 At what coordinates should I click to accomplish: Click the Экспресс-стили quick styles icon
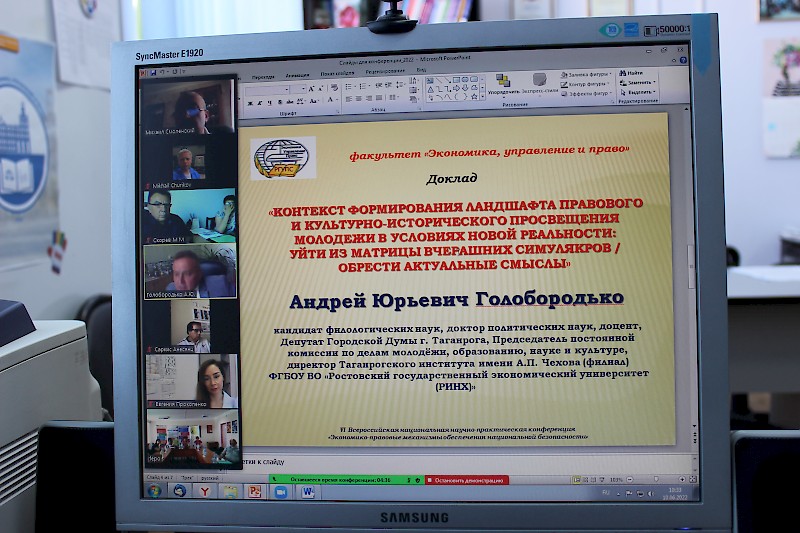click(540, 82)
